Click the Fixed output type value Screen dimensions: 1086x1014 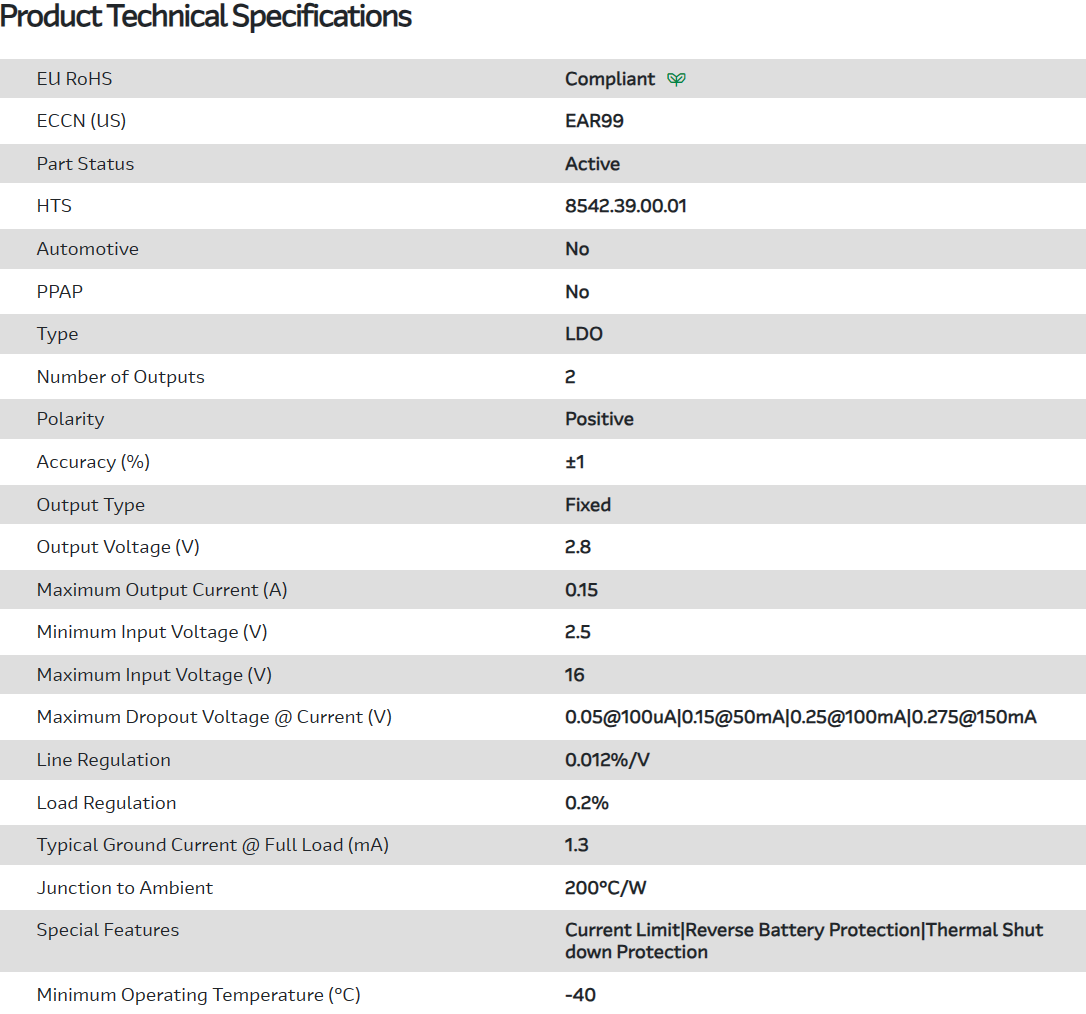[588, 505]
